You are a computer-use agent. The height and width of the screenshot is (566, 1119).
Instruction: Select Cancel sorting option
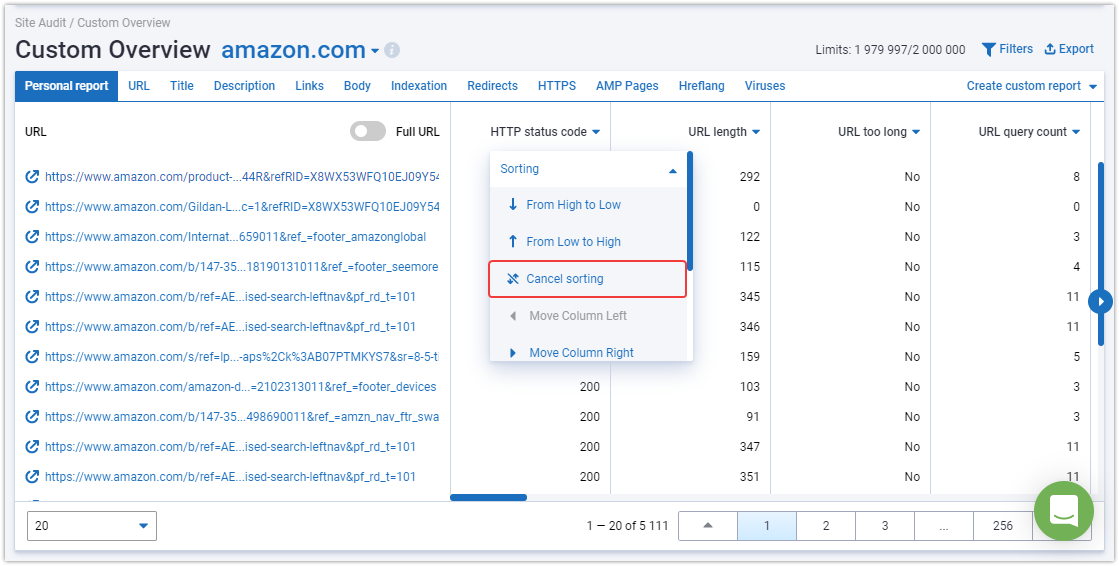pyautogui.click(x=587, y=279)
